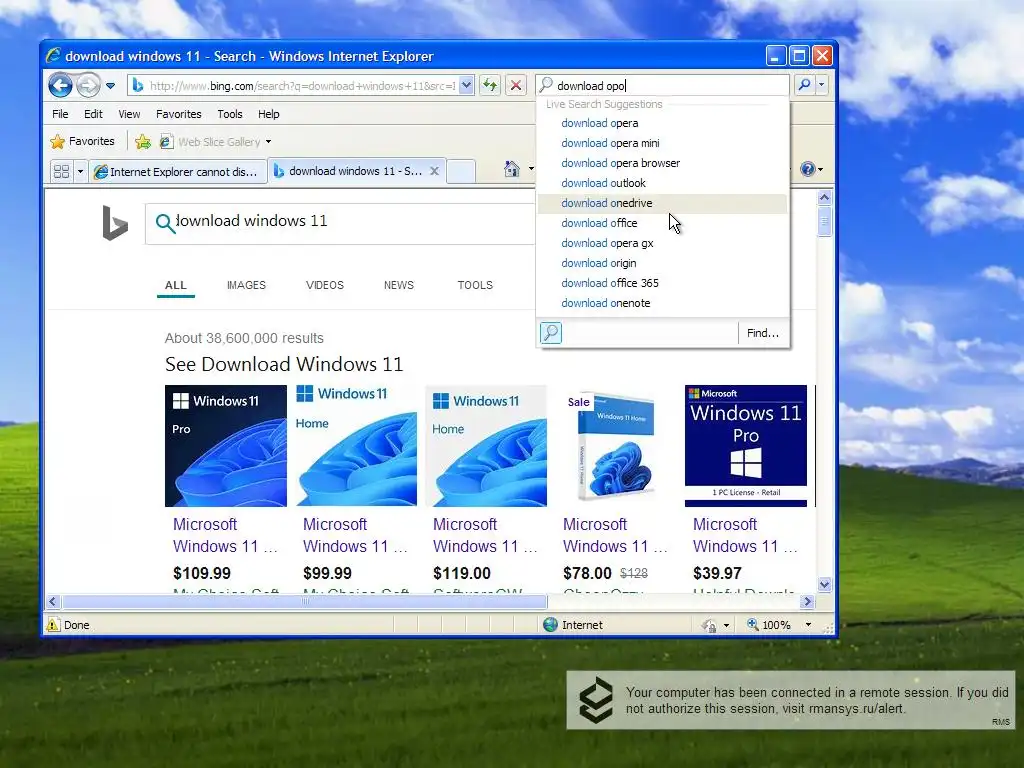Close the download windows 11 tab
1024x768 pixels.
point(434,171)
